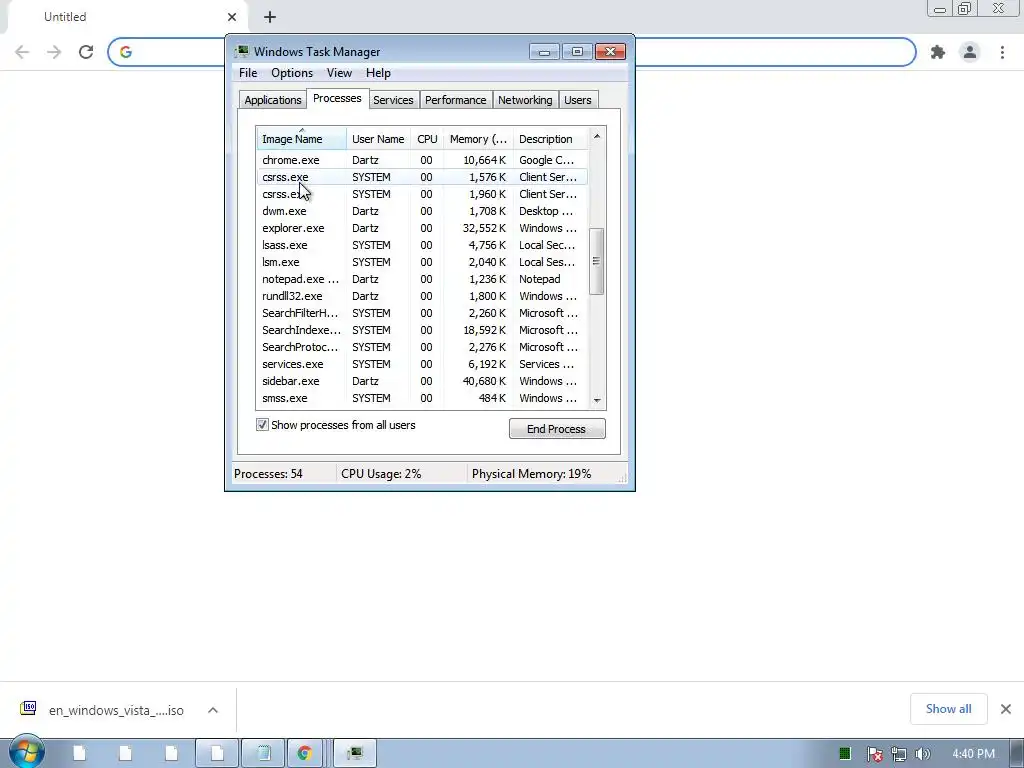Click the process list scroll up arrow
Image resolution: width=1024 pixels, height=768 pixels.
pyautogui.click(x=597, y=136)
